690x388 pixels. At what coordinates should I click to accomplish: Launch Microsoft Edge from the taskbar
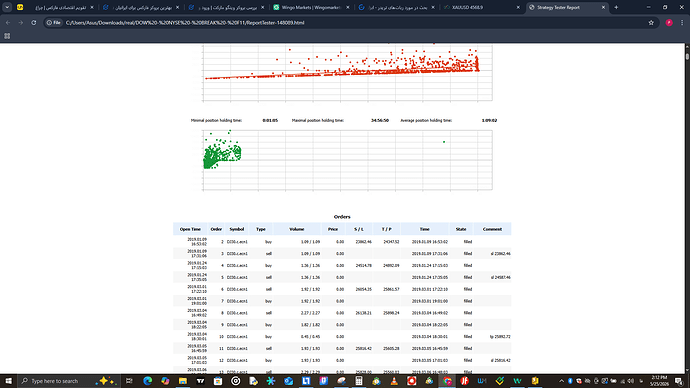click(147, 381)
